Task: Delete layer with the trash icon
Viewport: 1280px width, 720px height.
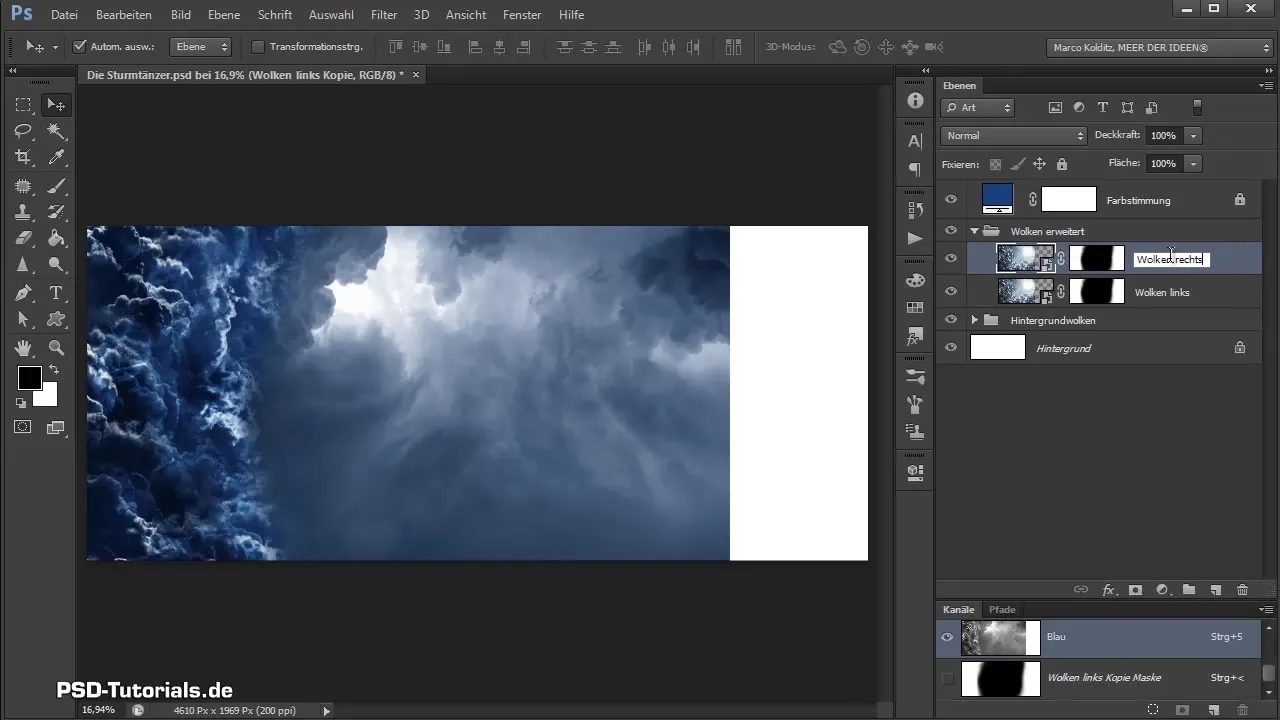Action: coord(1242,590)
